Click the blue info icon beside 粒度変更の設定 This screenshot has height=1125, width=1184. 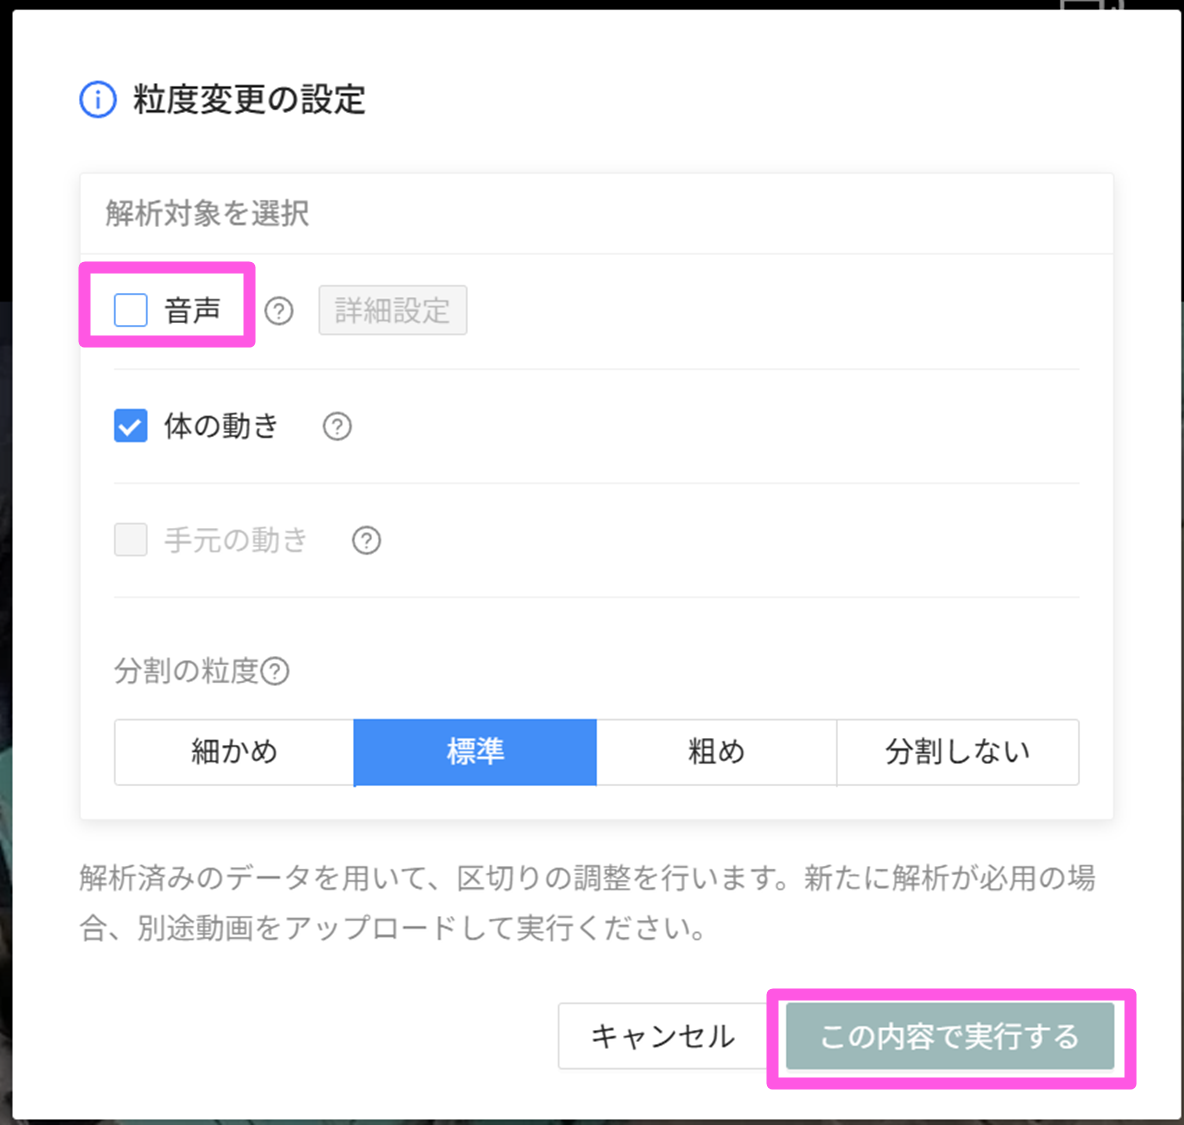(98, 100)
